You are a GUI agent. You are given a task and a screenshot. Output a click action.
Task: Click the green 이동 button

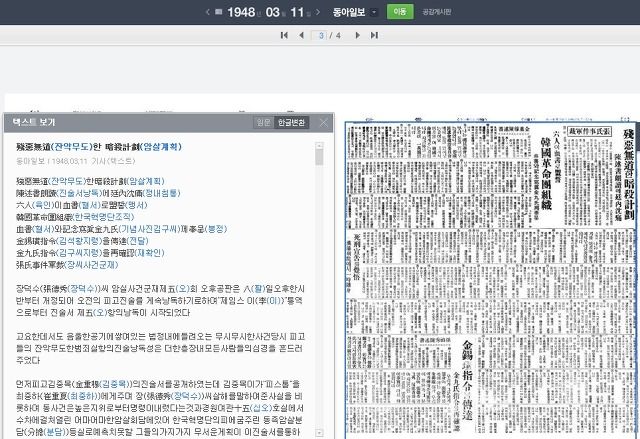click(400, 11)
